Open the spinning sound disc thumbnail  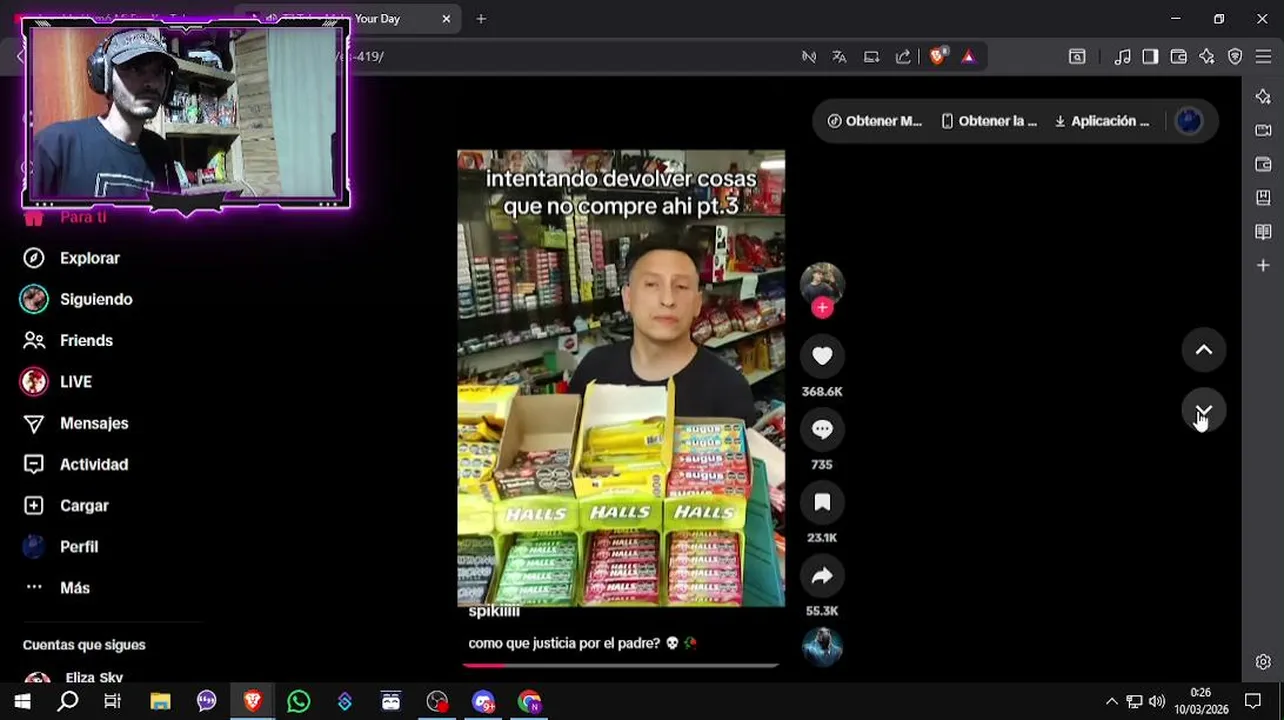(822, 647)
